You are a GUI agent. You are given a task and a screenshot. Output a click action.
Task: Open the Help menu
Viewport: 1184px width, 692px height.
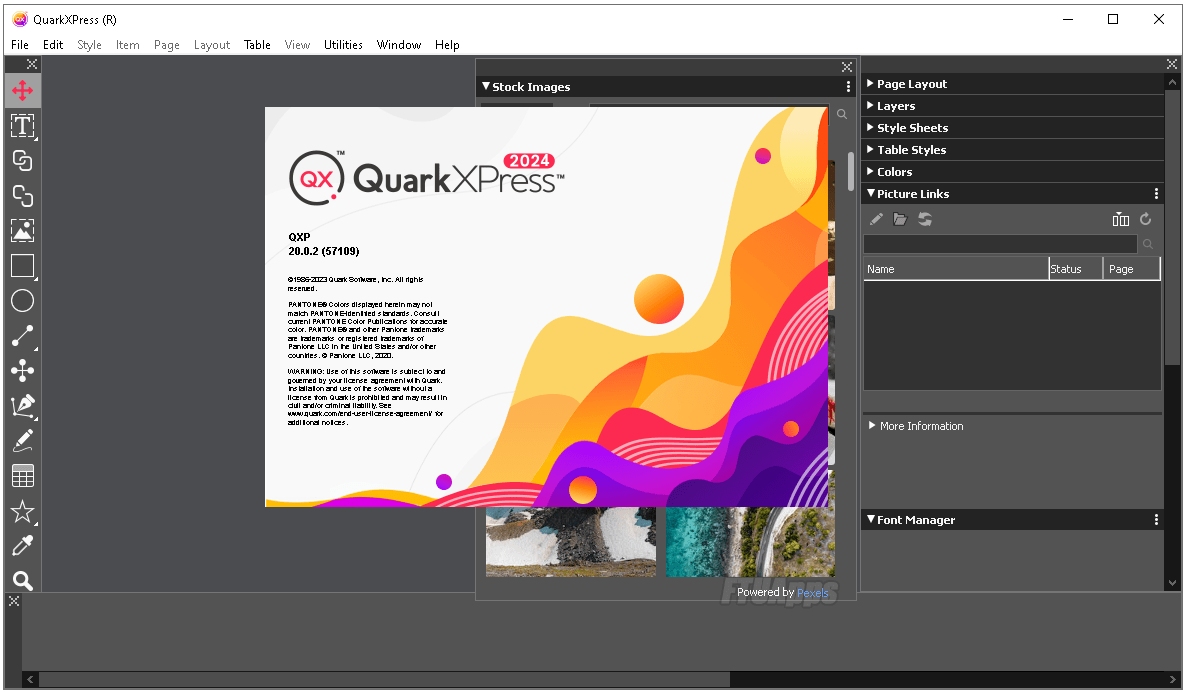(447, 45)
